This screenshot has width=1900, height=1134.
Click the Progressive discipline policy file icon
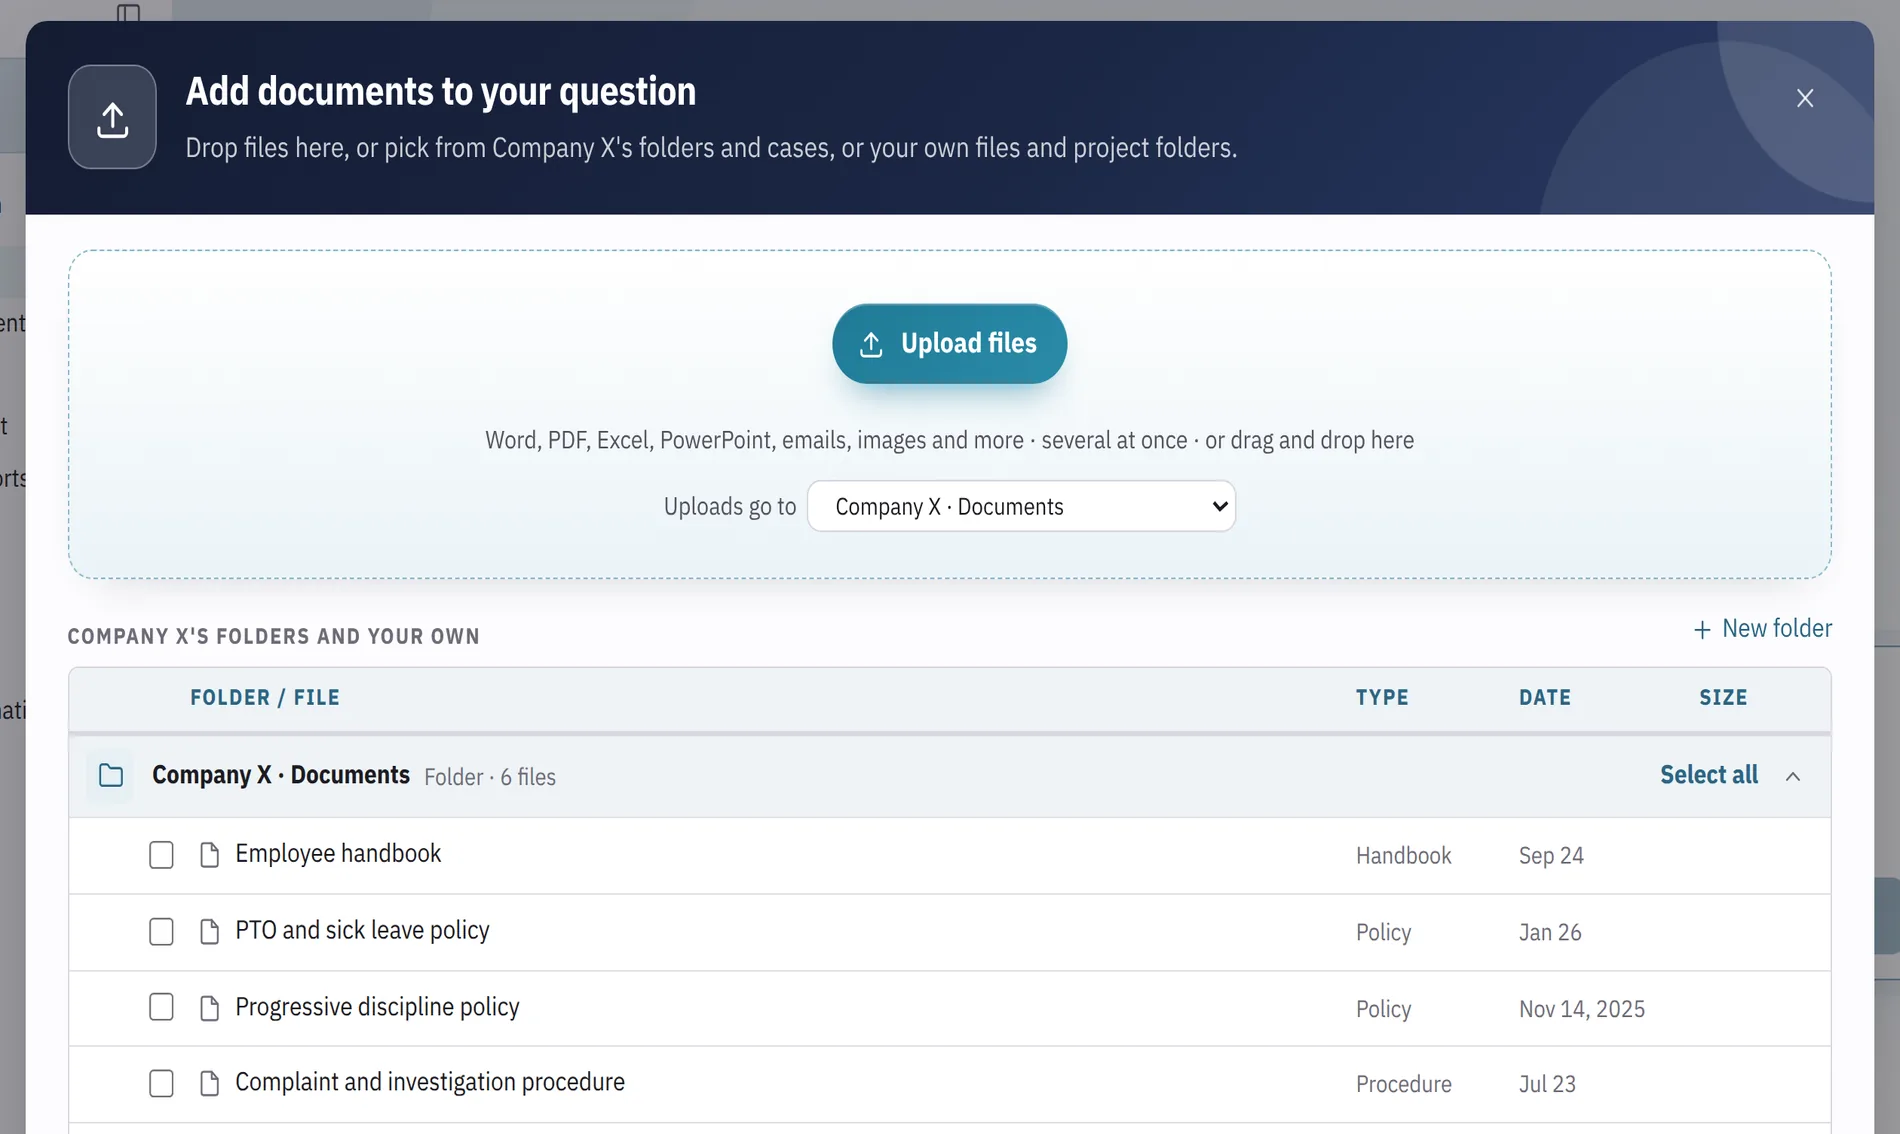pyautogui.click(x=209, y=1008)
